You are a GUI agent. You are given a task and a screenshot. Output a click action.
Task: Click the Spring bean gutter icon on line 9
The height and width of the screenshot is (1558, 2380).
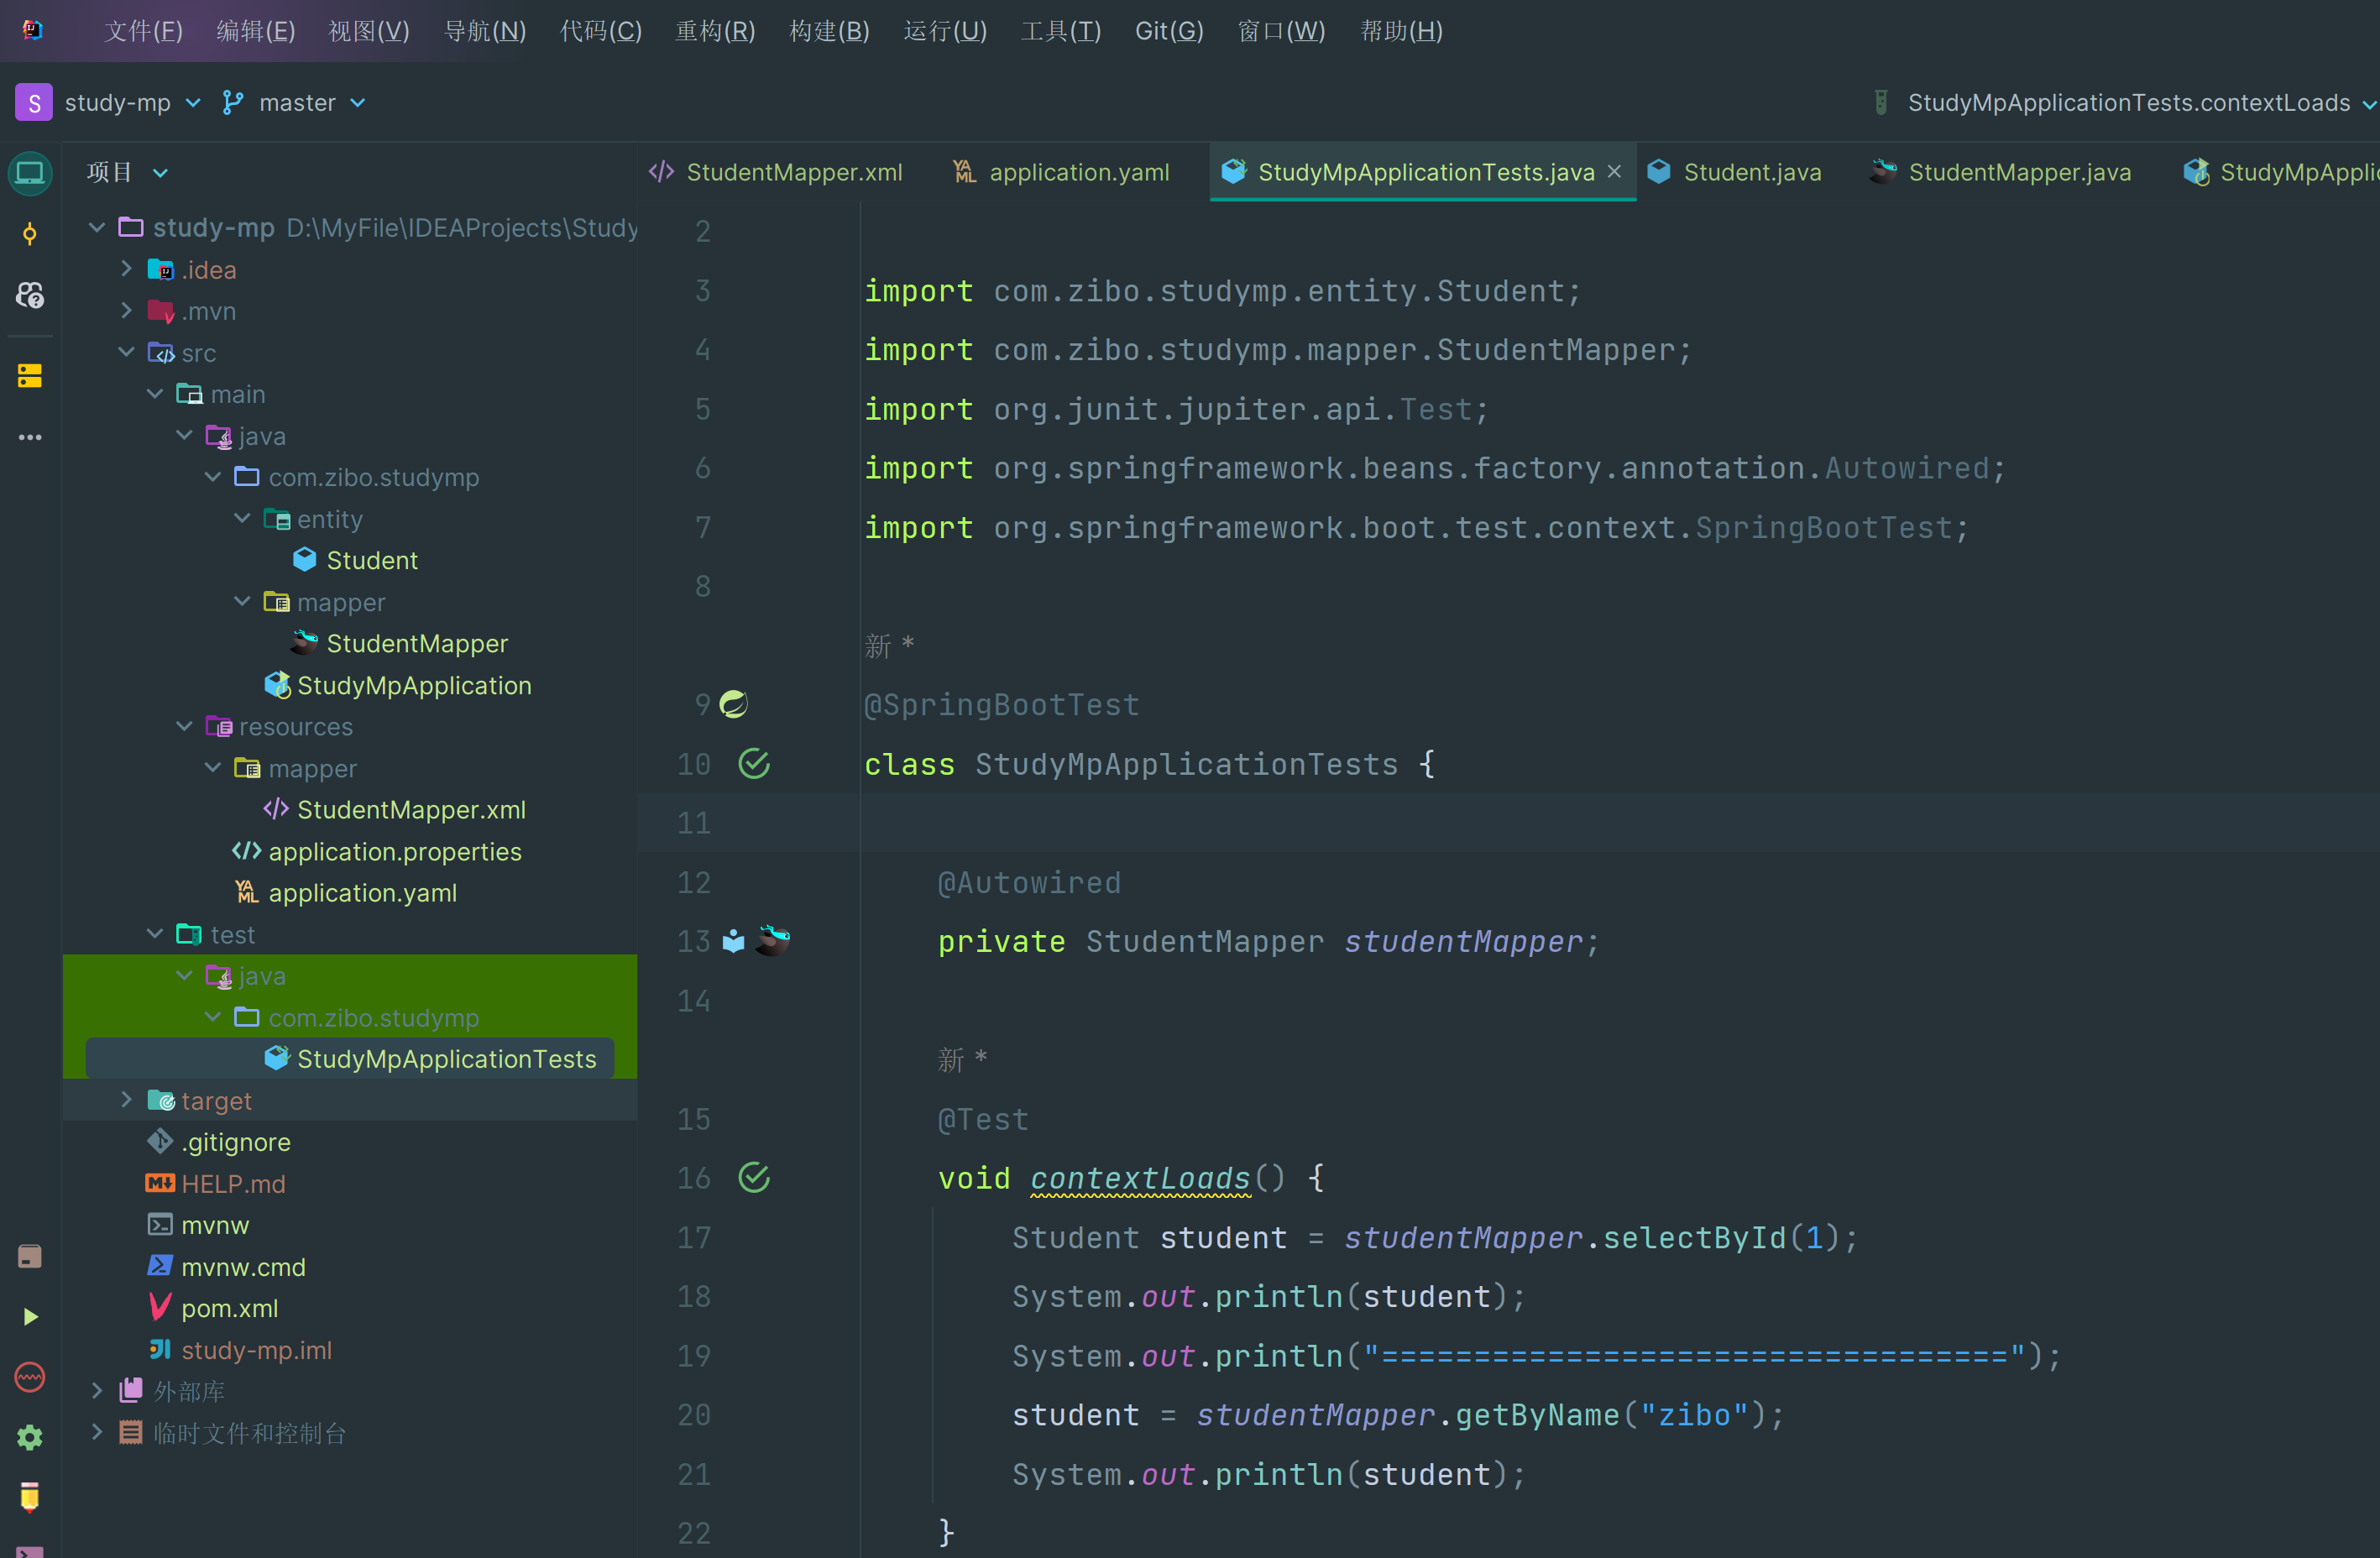[734, 704]
